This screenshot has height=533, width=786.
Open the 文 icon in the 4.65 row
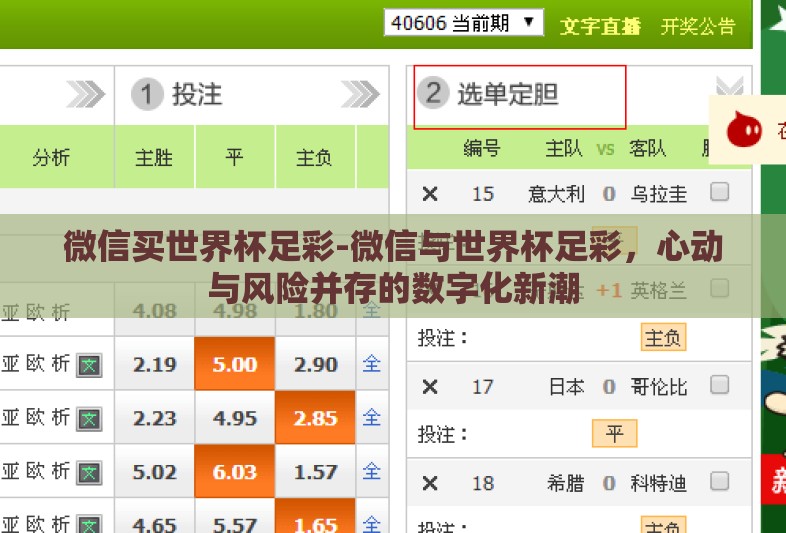(x=89, y=524)
